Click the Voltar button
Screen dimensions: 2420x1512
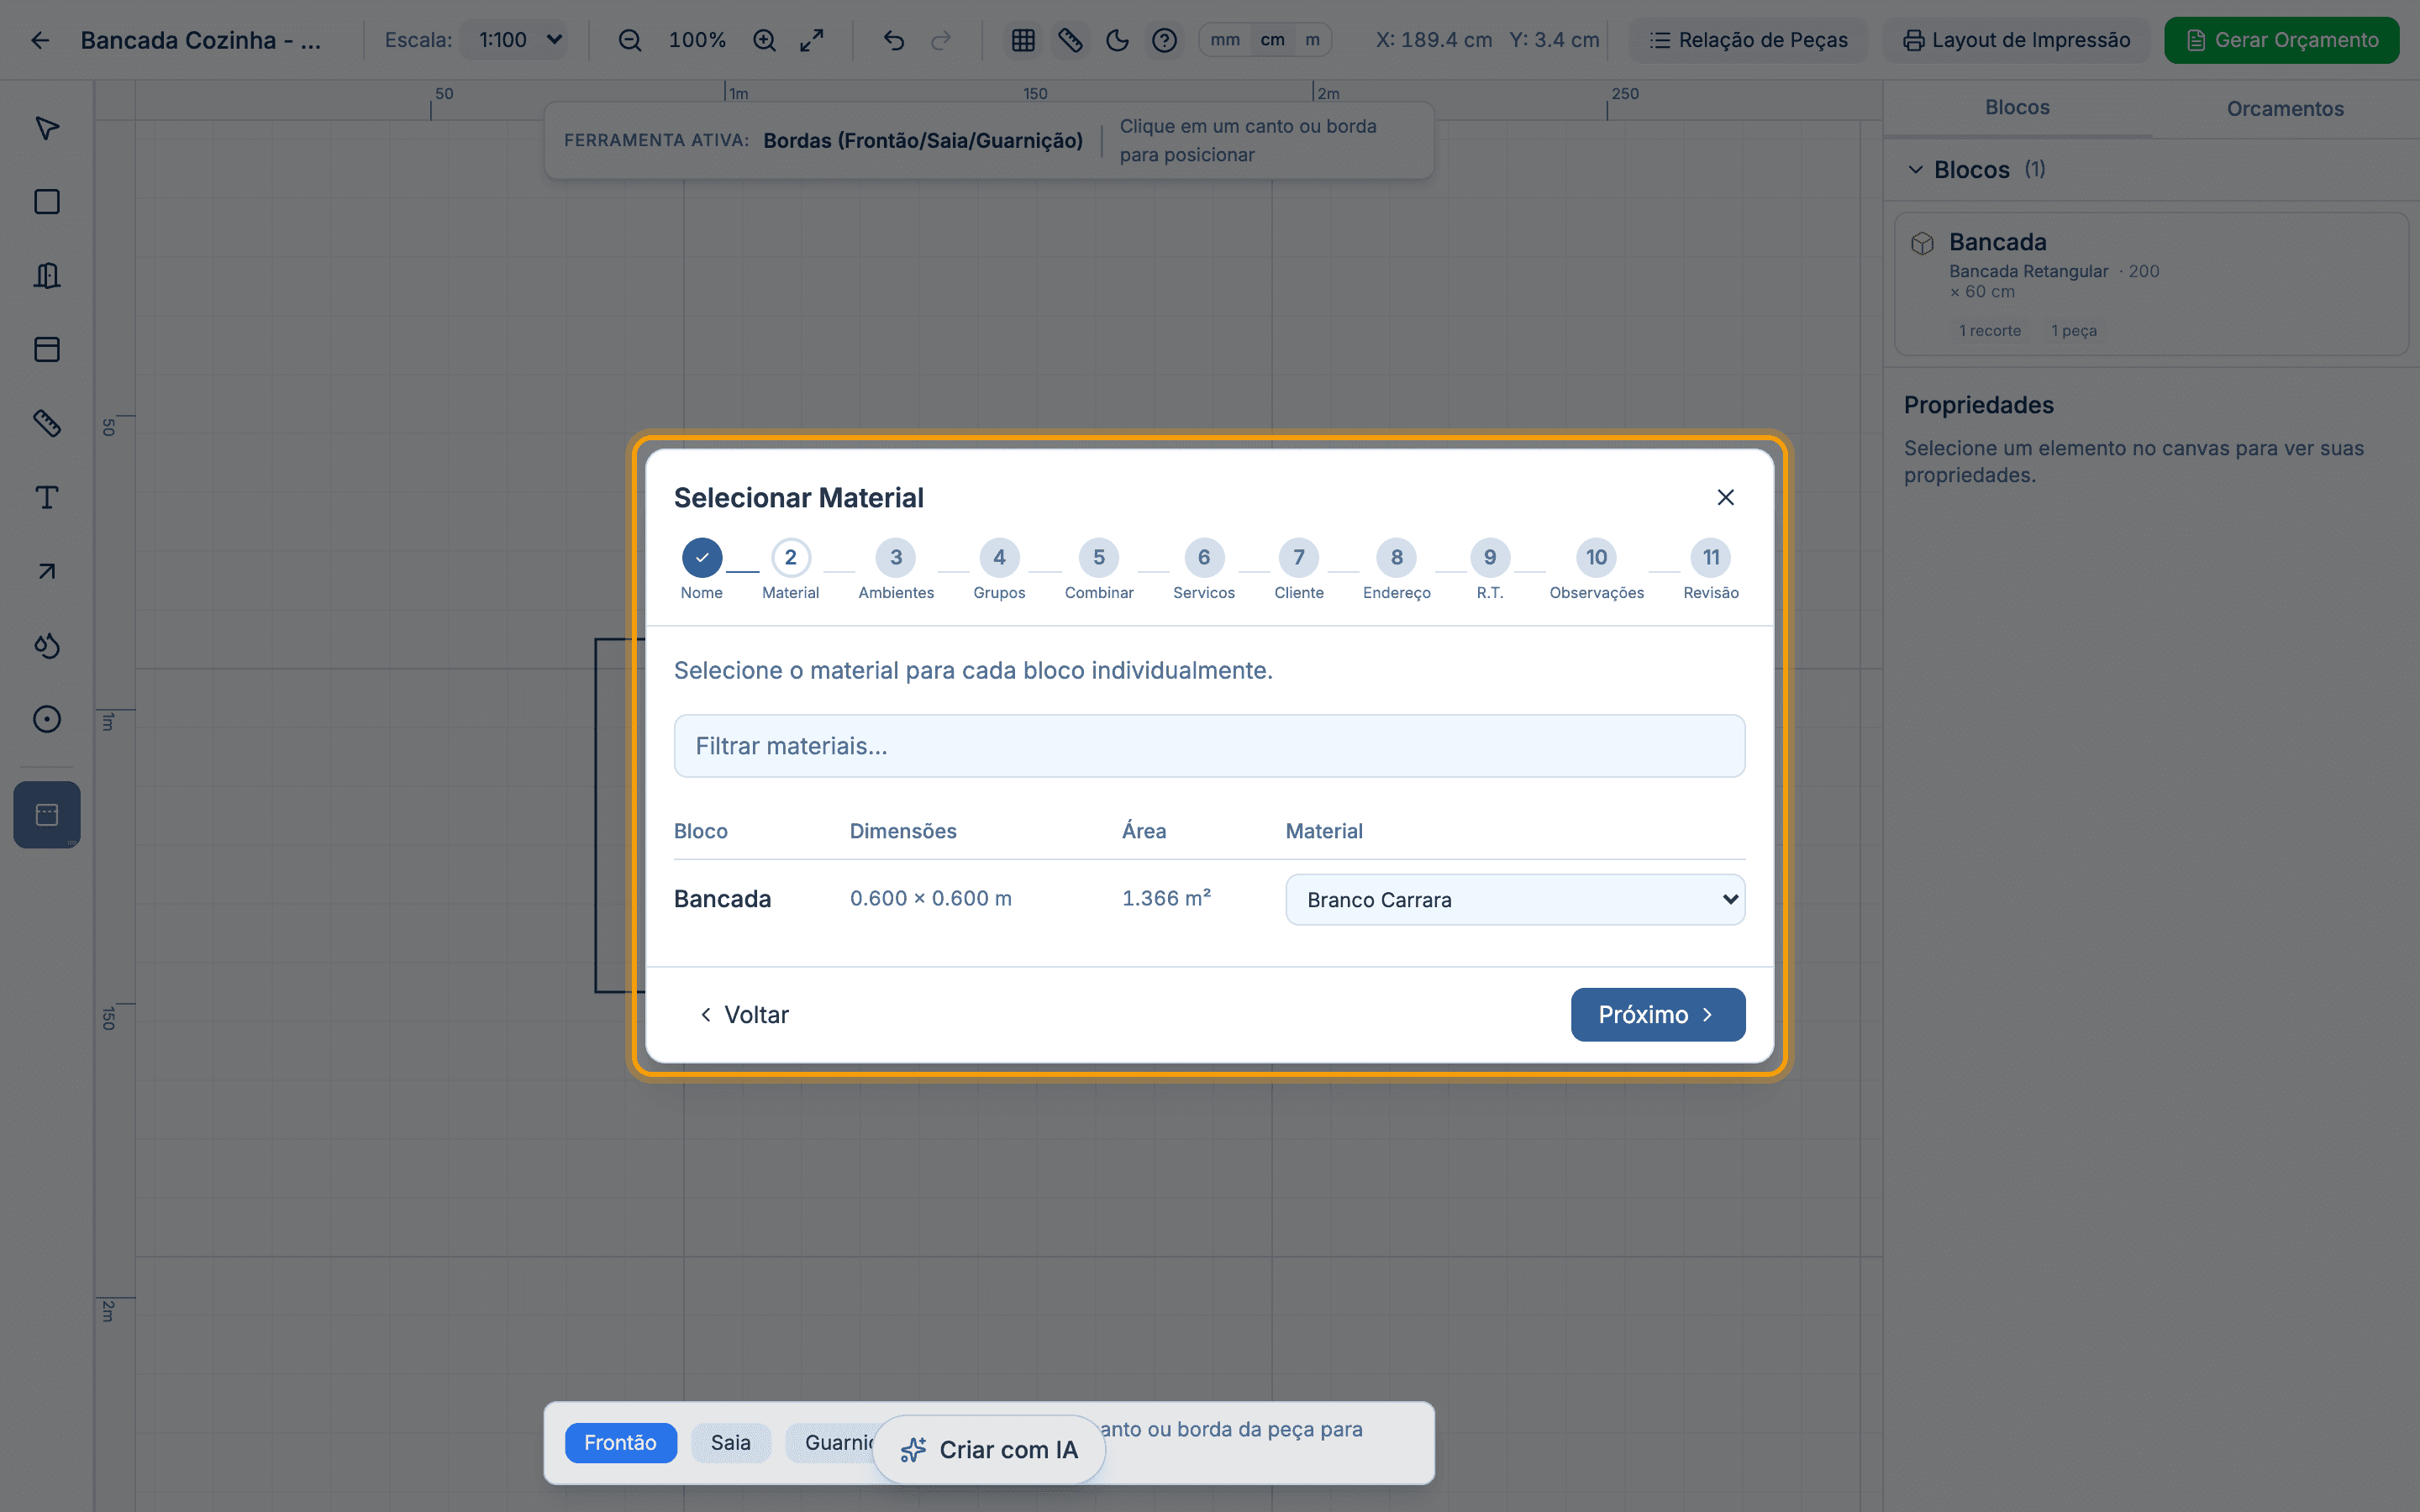[x=744, y=1015]
